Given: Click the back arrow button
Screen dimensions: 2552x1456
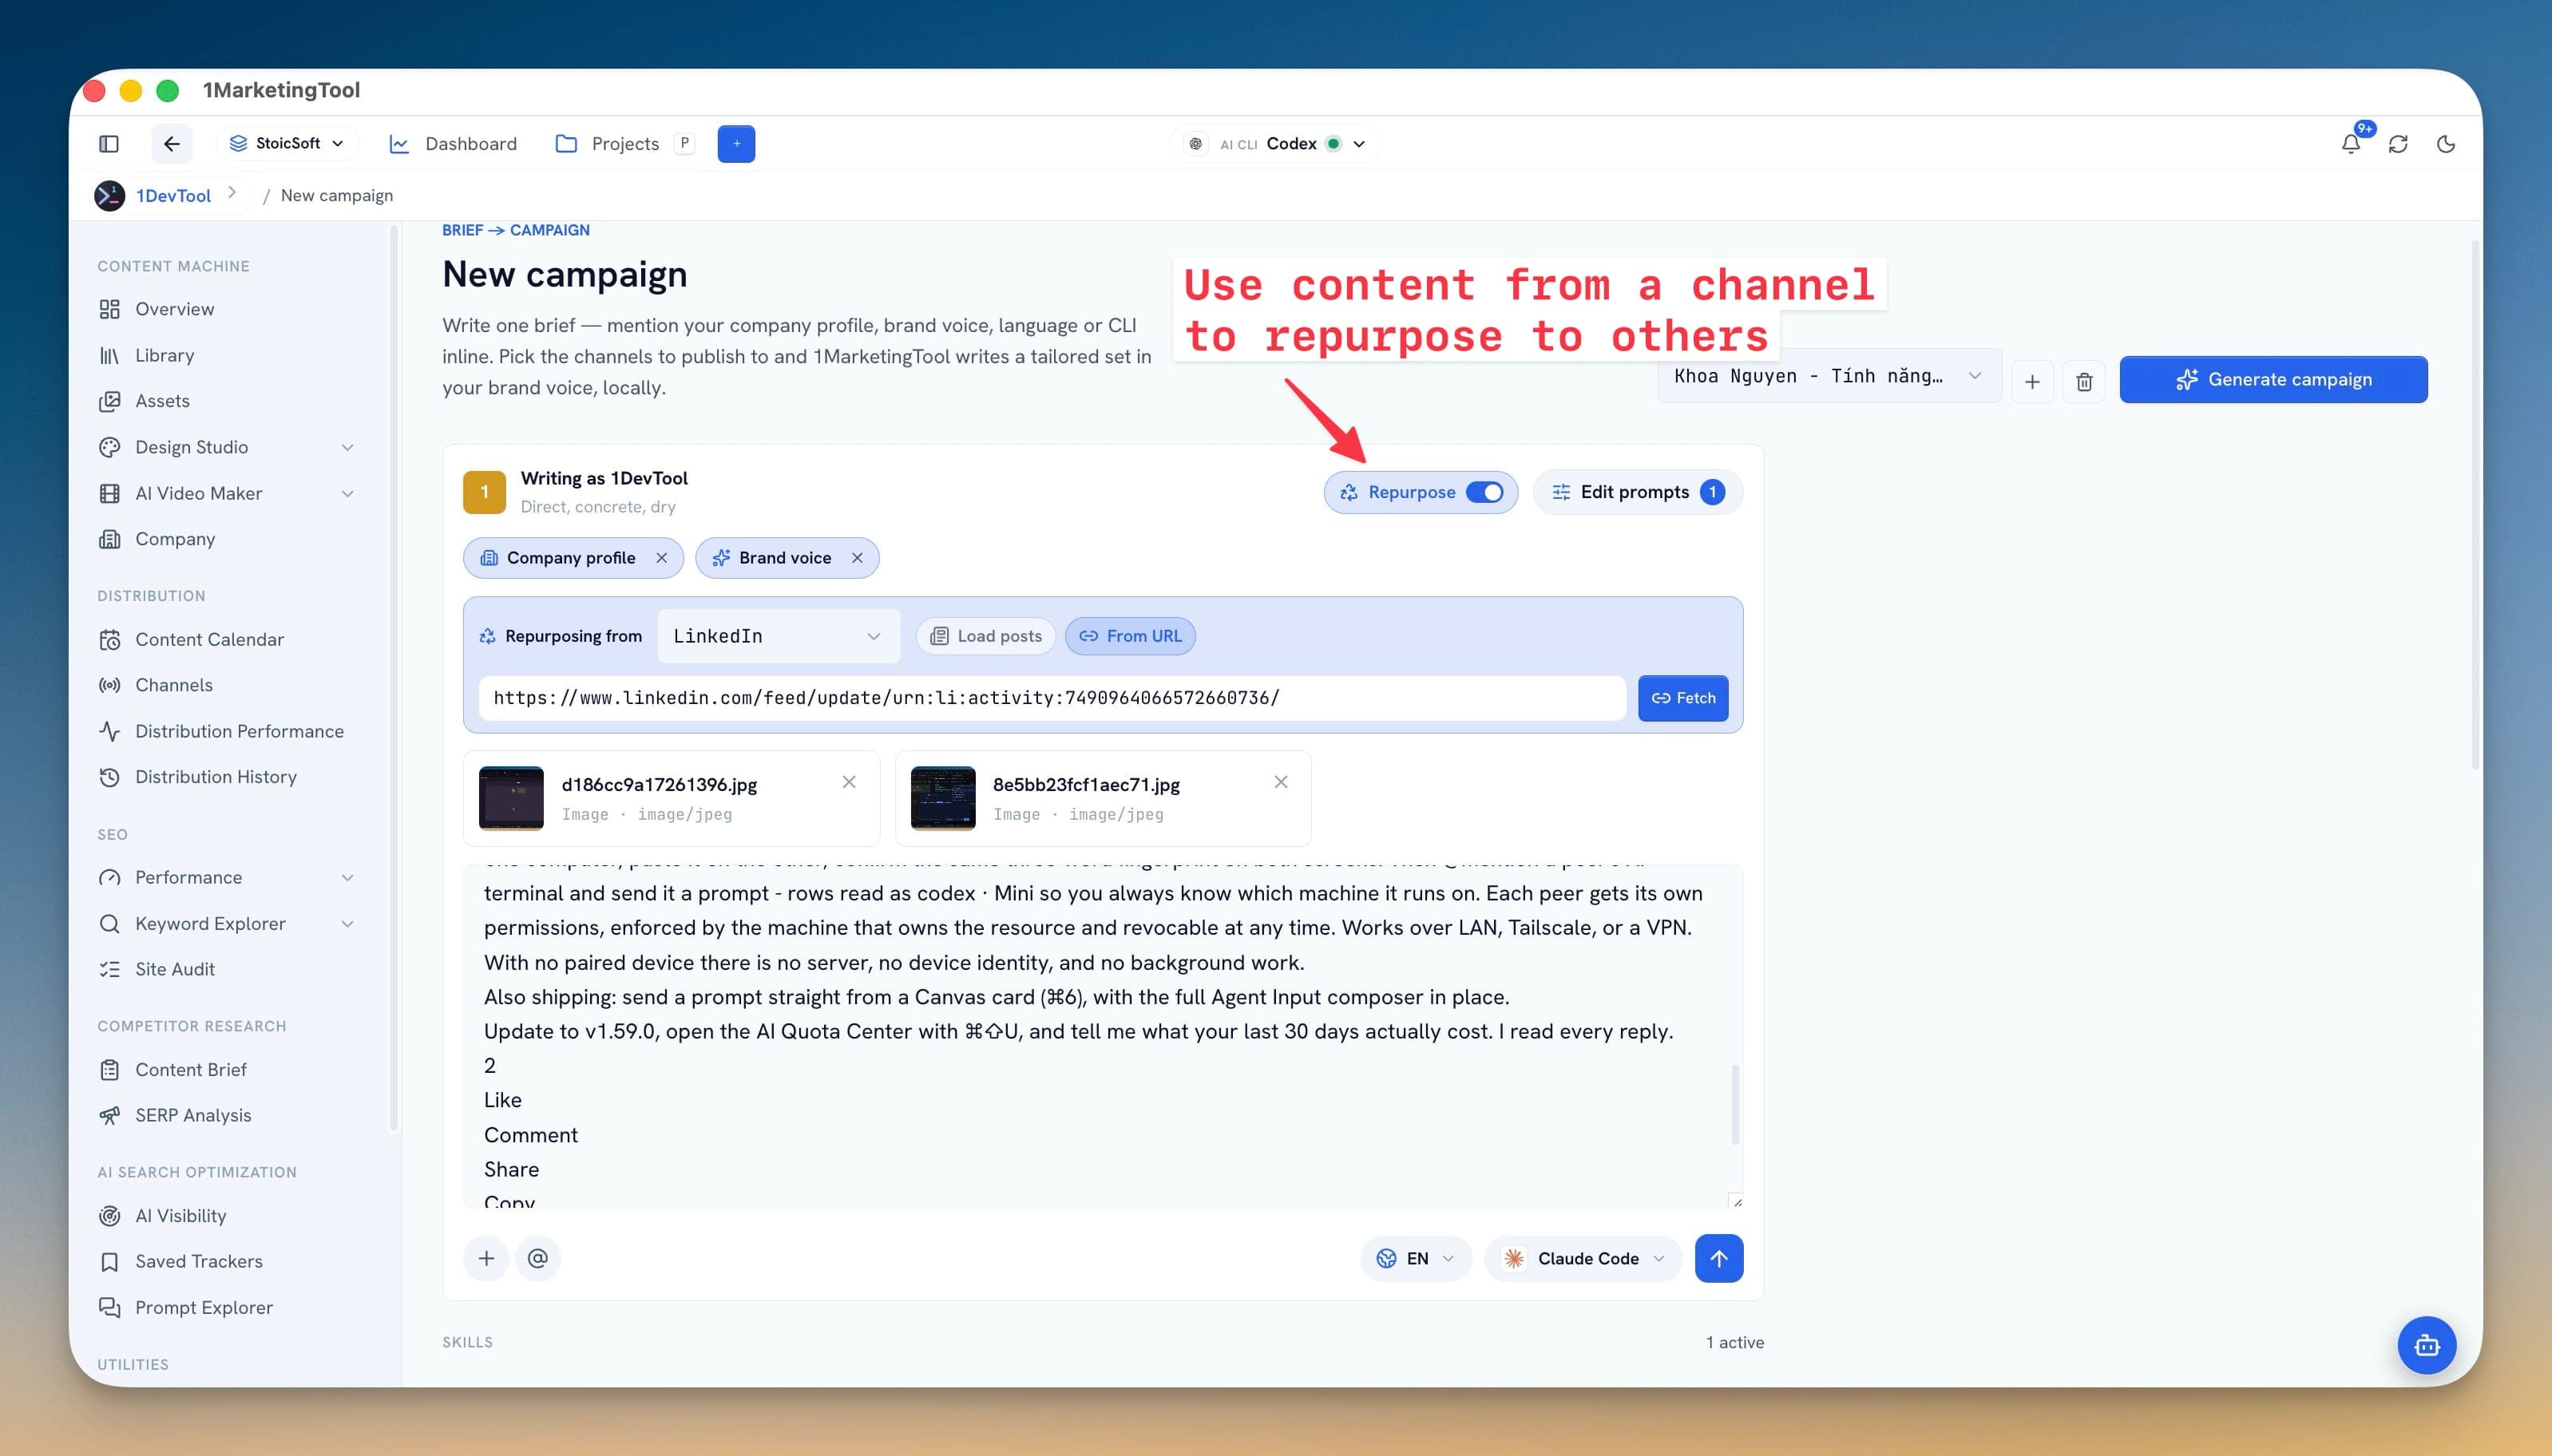Looking at the screenshot, I should click(171, 144).
